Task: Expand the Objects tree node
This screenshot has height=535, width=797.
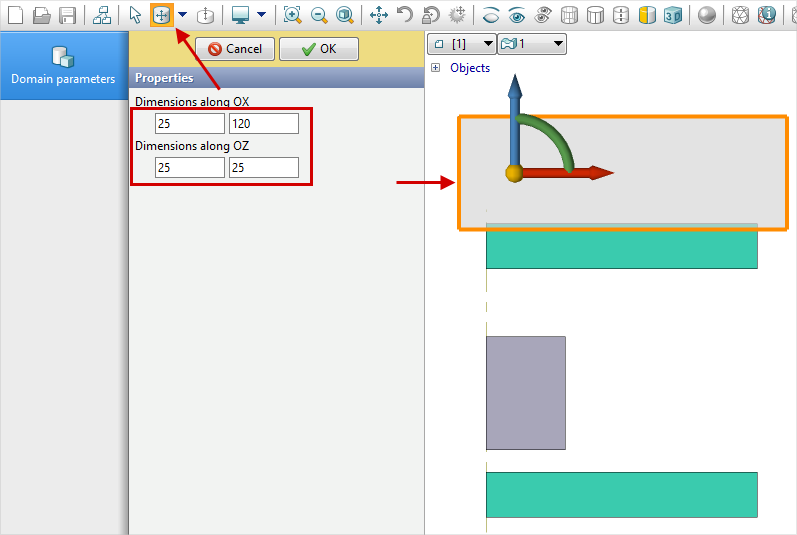Action: tap(436, 68)
